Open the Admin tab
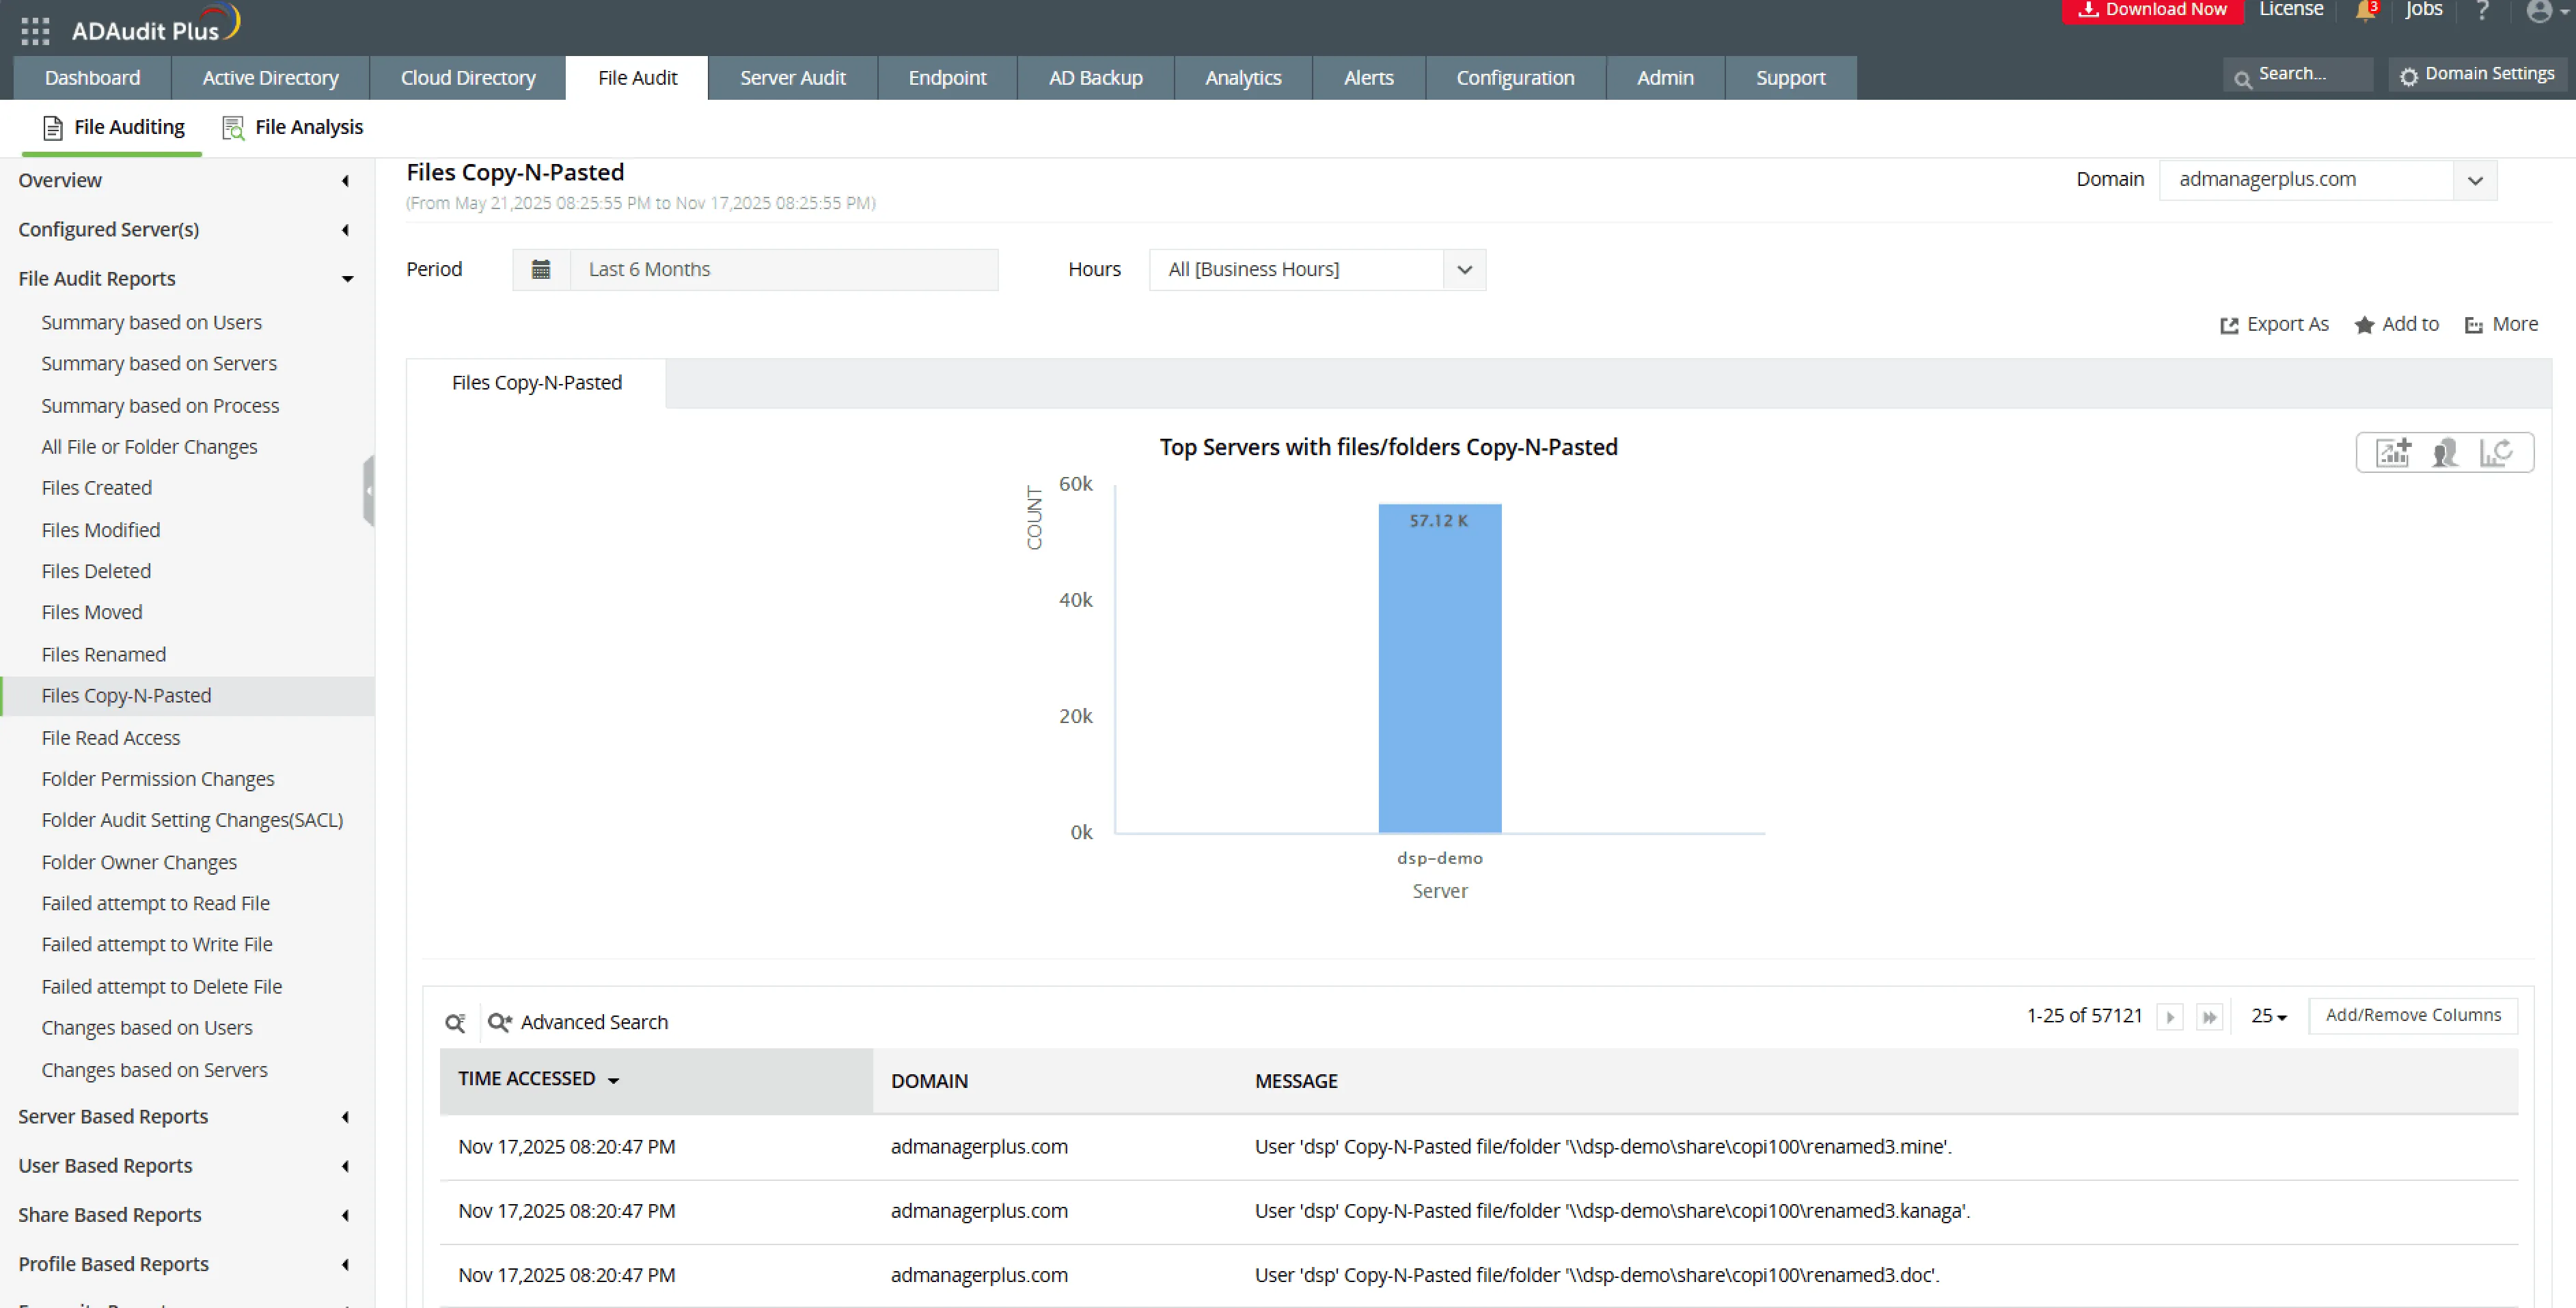 click(1665, 78)
